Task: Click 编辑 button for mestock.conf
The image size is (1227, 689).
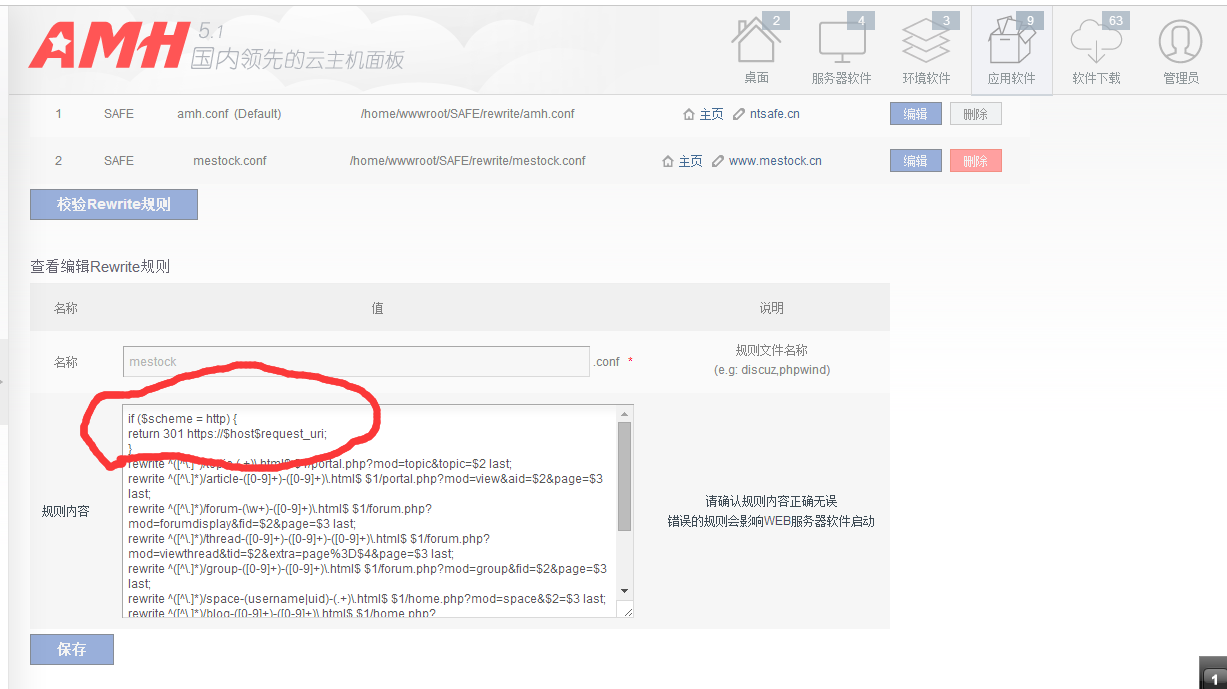Action: [915, 161]
